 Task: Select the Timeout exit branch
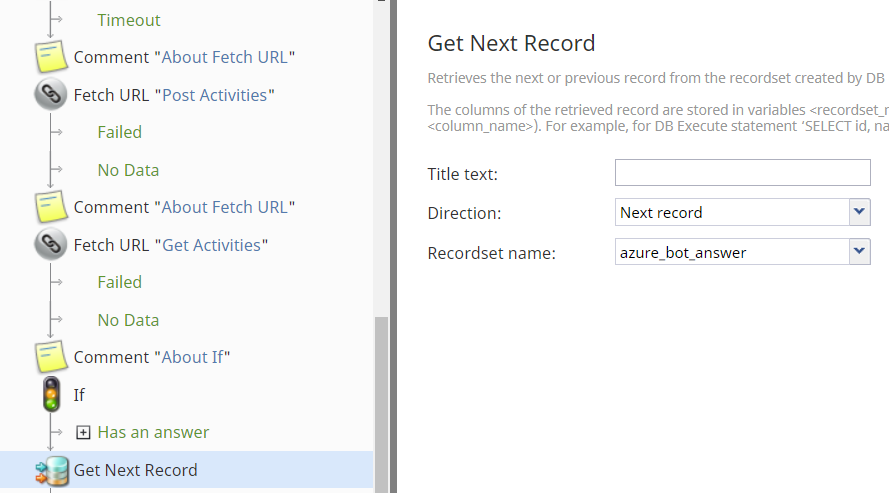click(129, 20)
